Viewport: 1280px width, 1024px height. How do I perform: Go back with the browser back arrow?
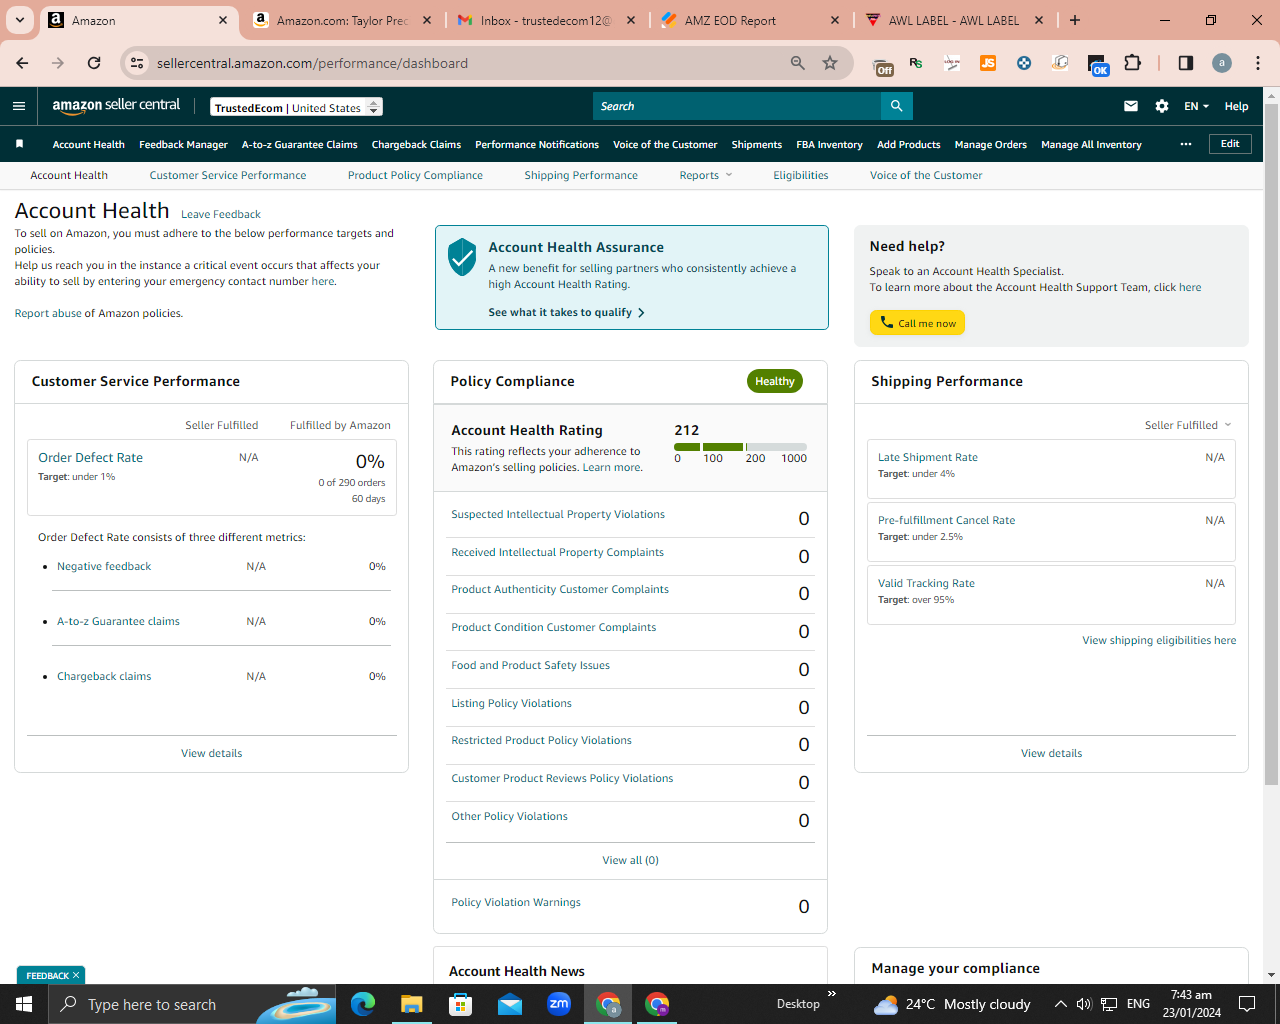click(x=22, y=63)
